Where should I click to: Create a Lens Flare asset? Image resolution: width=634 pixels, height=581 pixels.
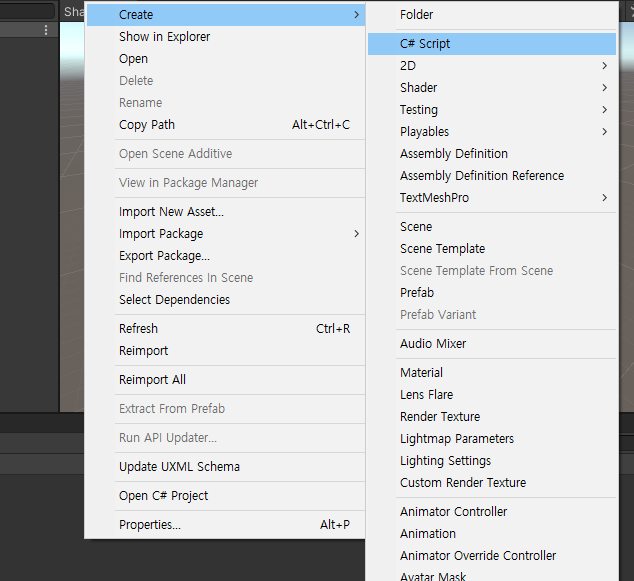492,395
